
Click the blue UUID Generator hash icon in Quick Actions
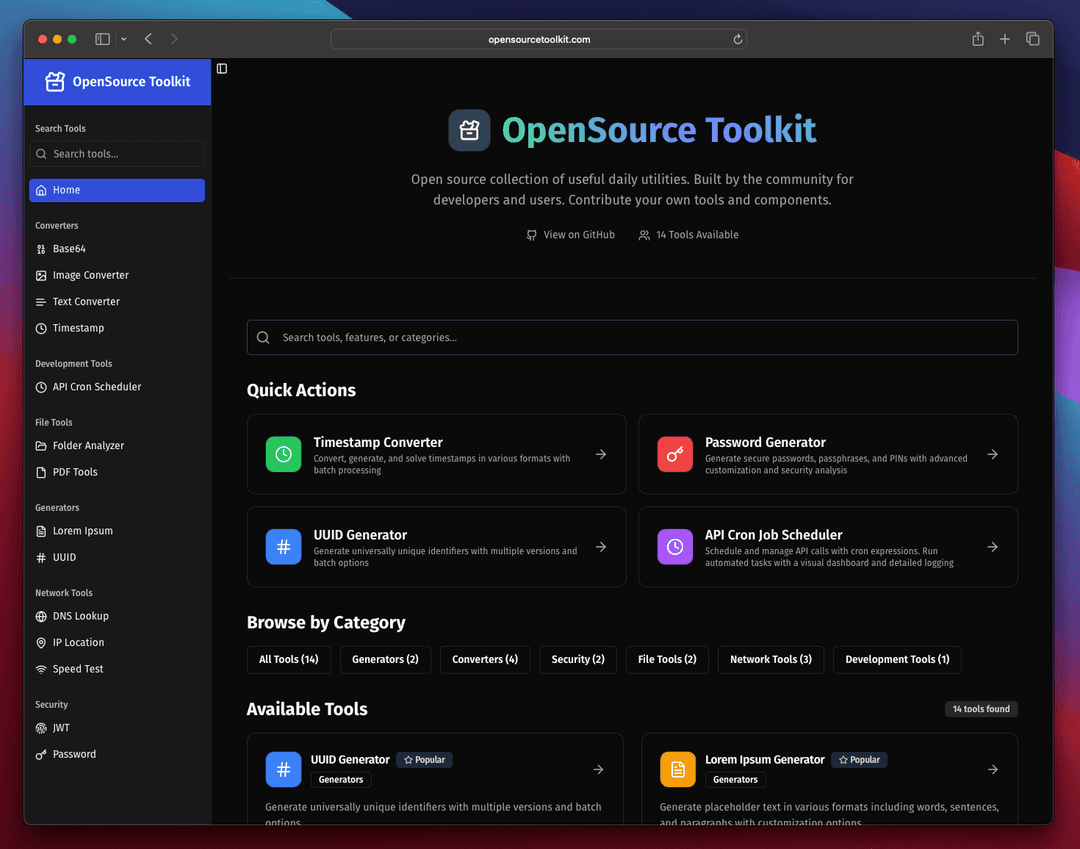click(x=284, y=547)
